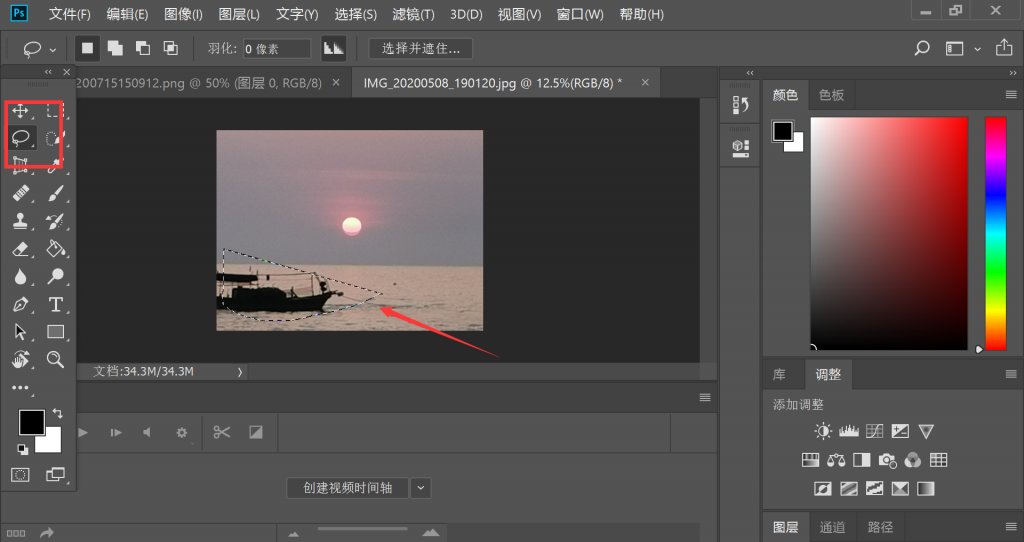Add a Color Lookup adjustment
Image resolution: width=1024 pixels, height=542 pixels.
pos(938,460)
